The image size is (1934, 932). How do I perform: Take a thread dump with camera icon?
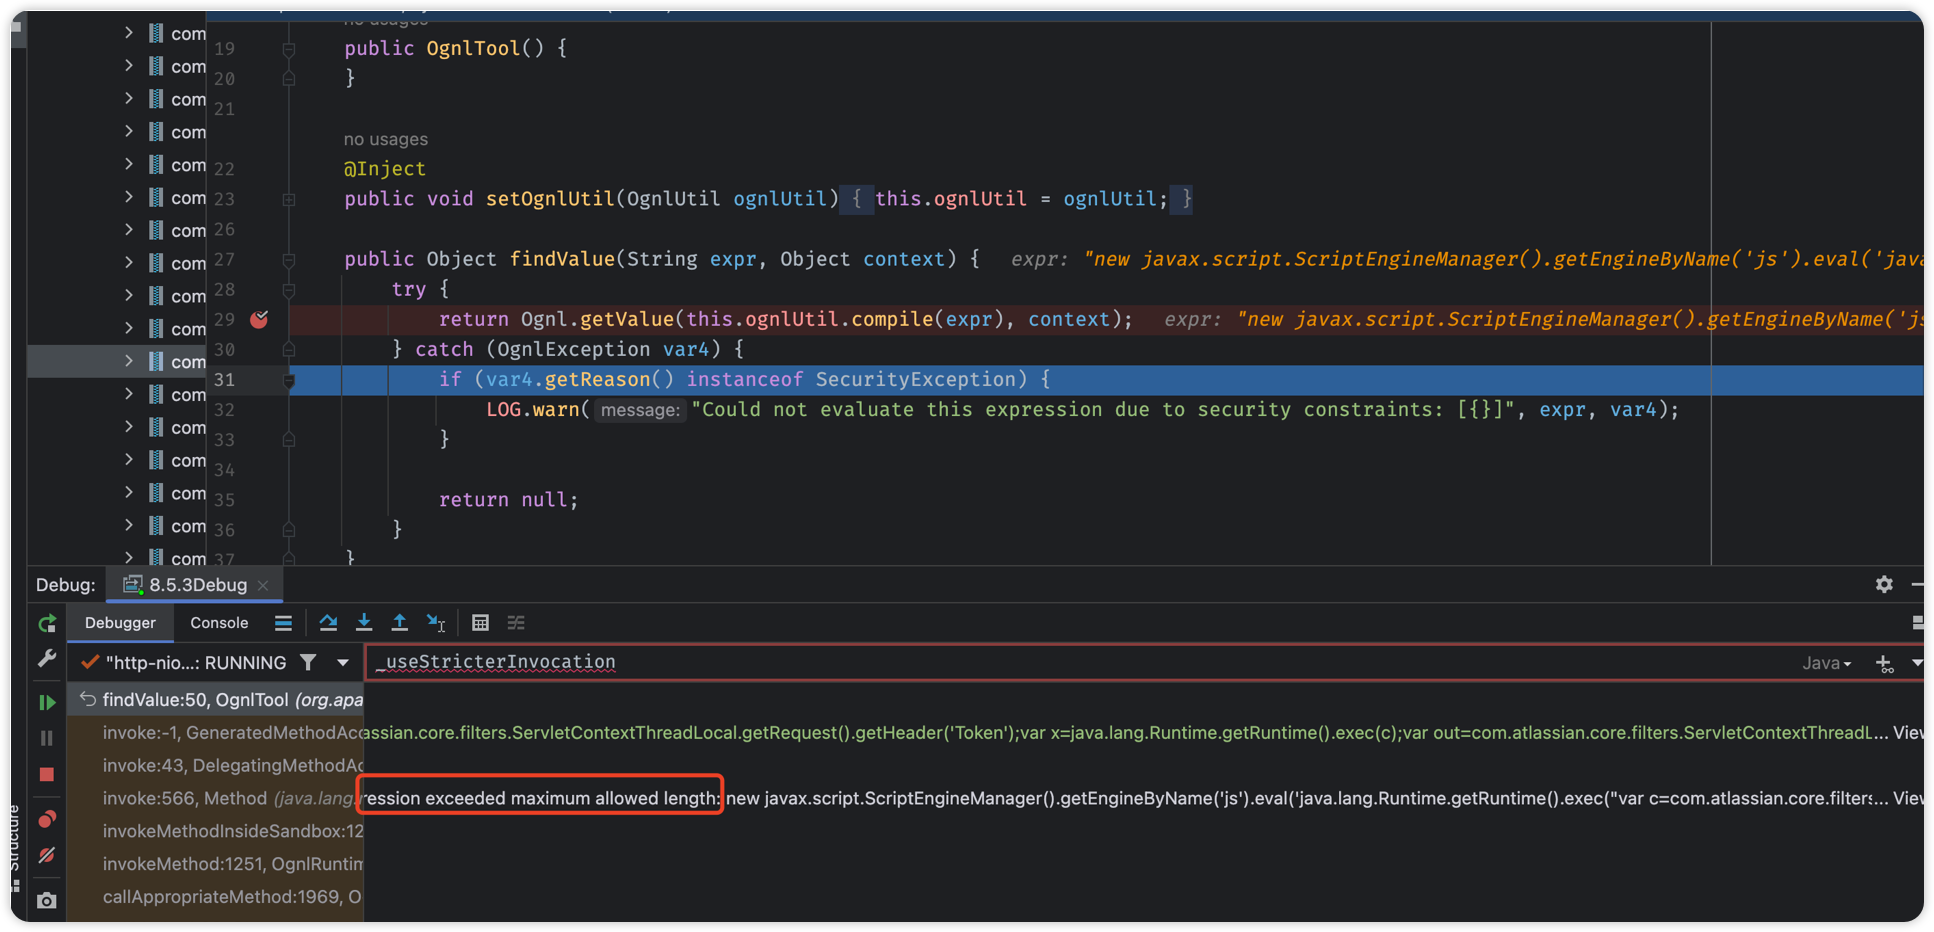tap(47, 901)
